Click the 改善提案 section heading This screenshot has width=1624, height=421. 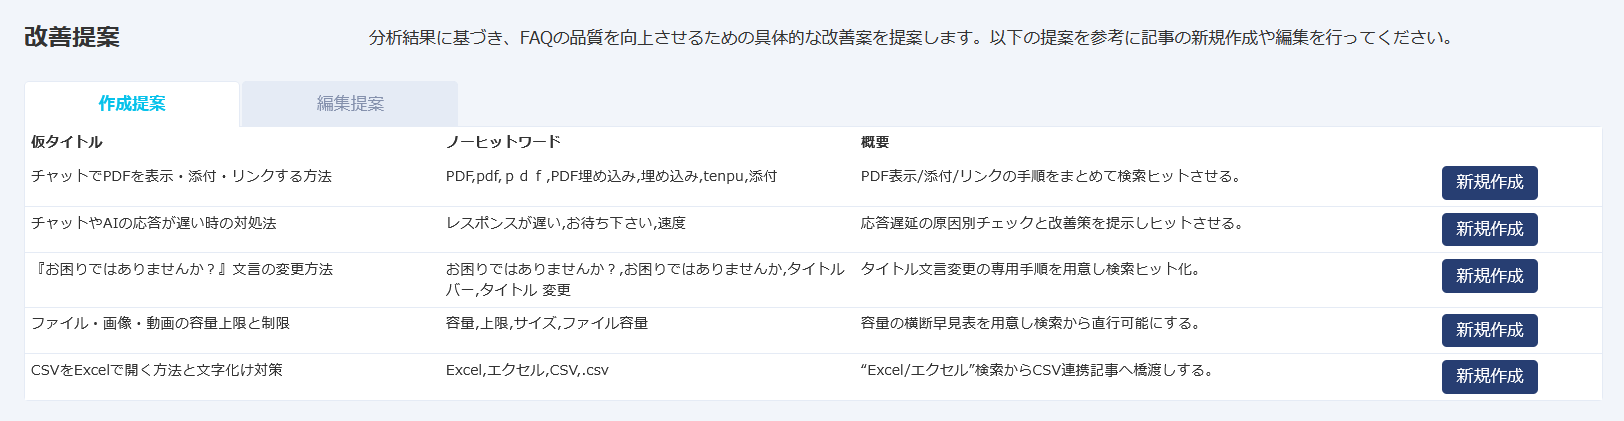pos(72,37)
